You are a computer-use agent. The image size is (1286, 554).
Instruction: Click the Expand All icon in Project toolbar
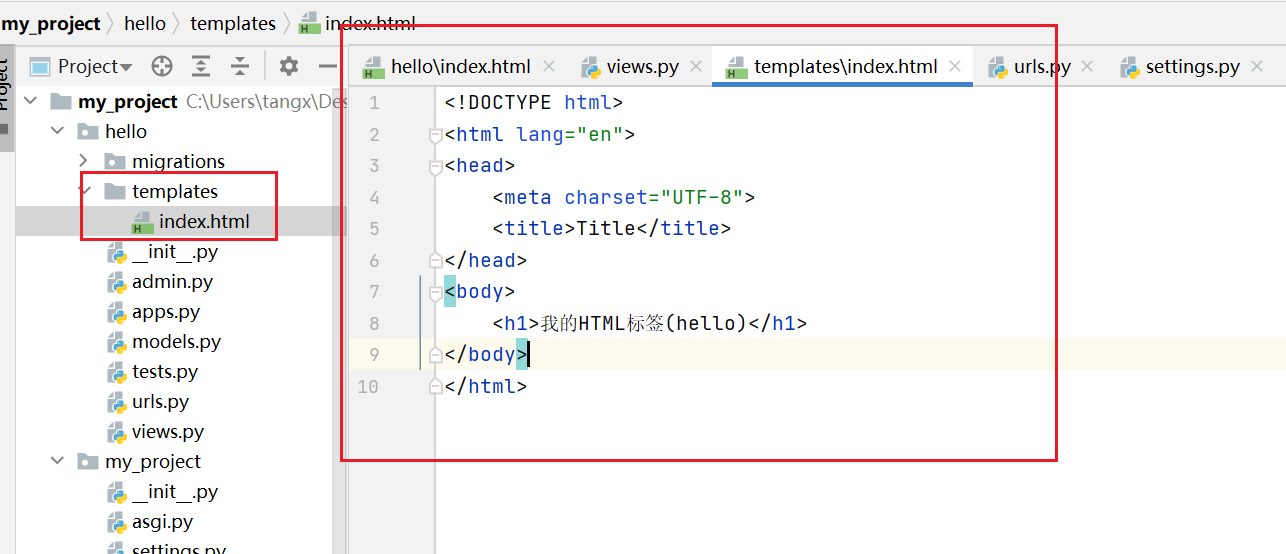click(x=201, y=67)
